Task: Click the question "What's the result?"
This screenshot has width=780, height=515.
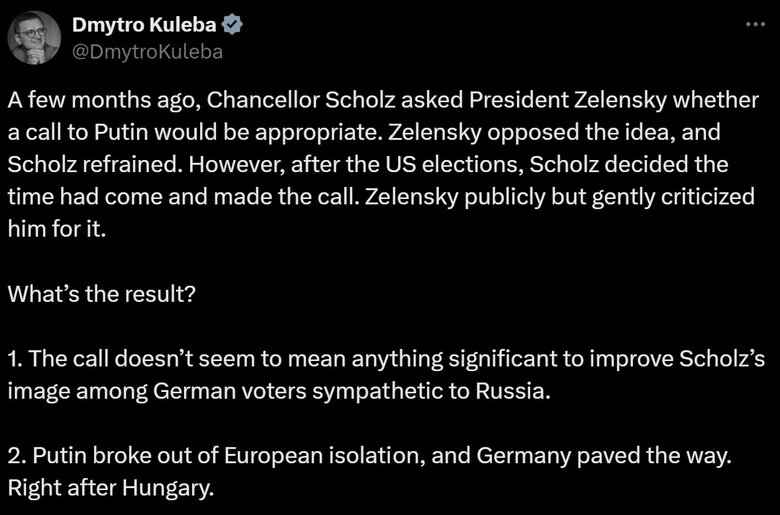Action: (x=110, y=297)
